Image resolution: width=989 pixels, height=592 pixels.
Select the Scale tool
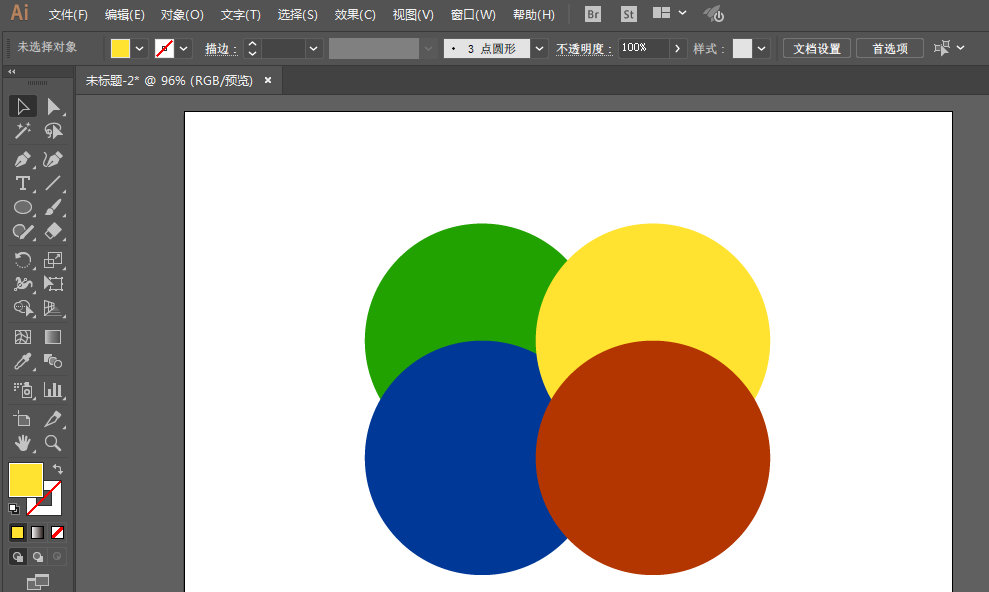53,260
